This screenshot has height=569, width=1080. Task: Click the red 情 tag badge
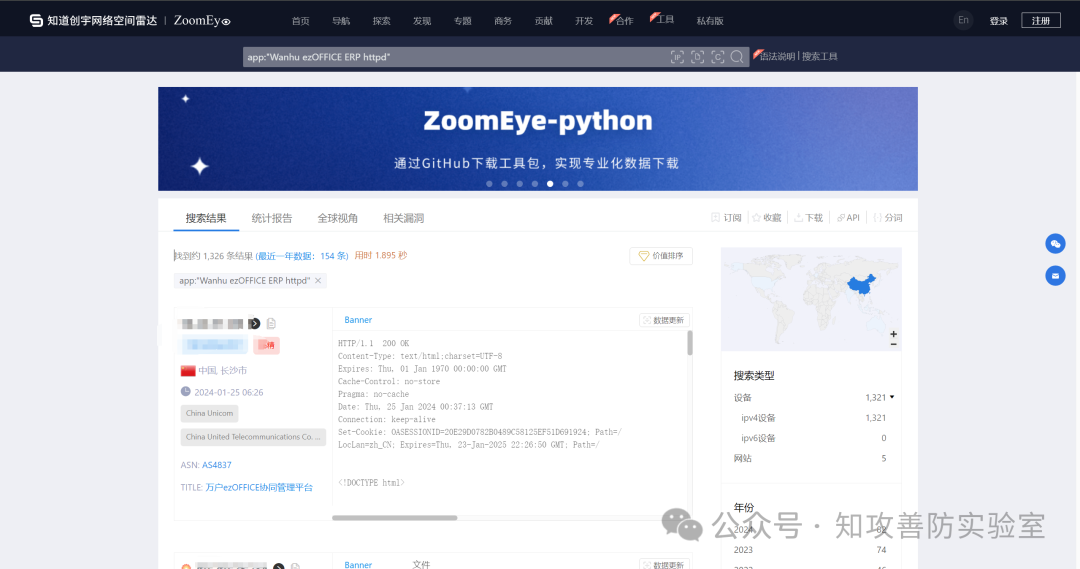tap(267, 345)
